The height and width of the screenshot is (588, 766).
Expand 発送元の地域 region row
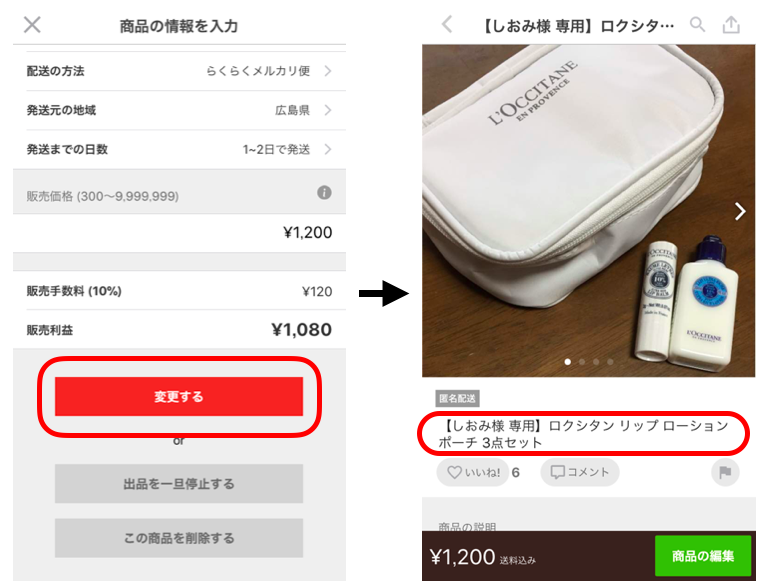(179, 110)
